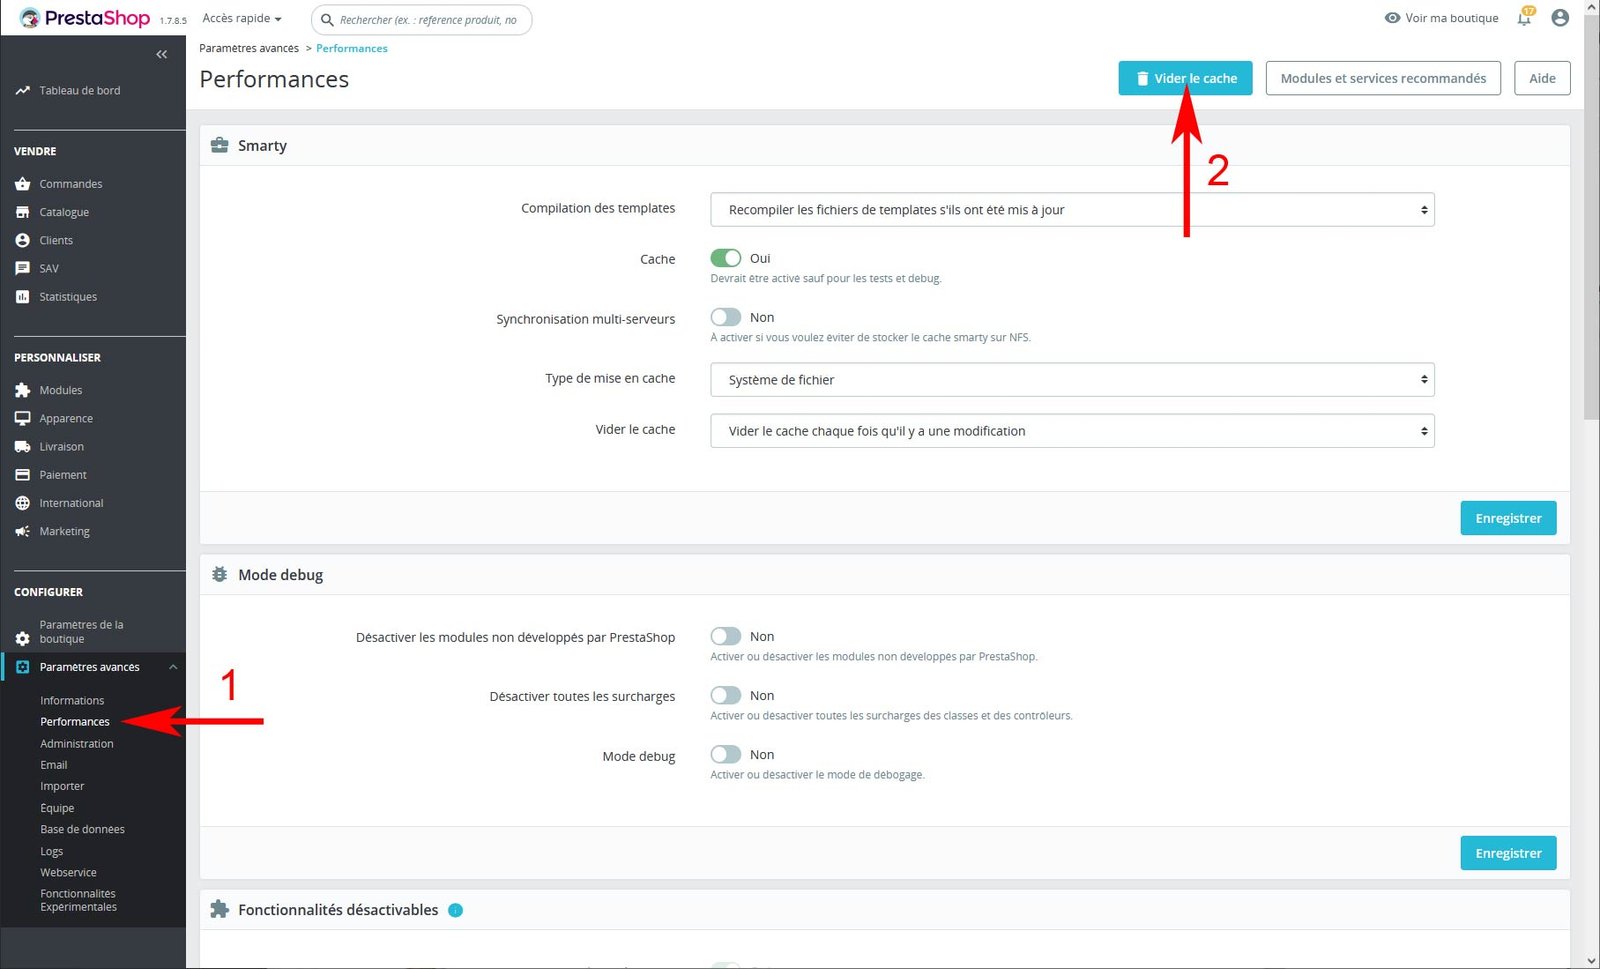Click the Commandes basket icon
Viewport: 1600px width, 969px height.
[x=22, y=184]
